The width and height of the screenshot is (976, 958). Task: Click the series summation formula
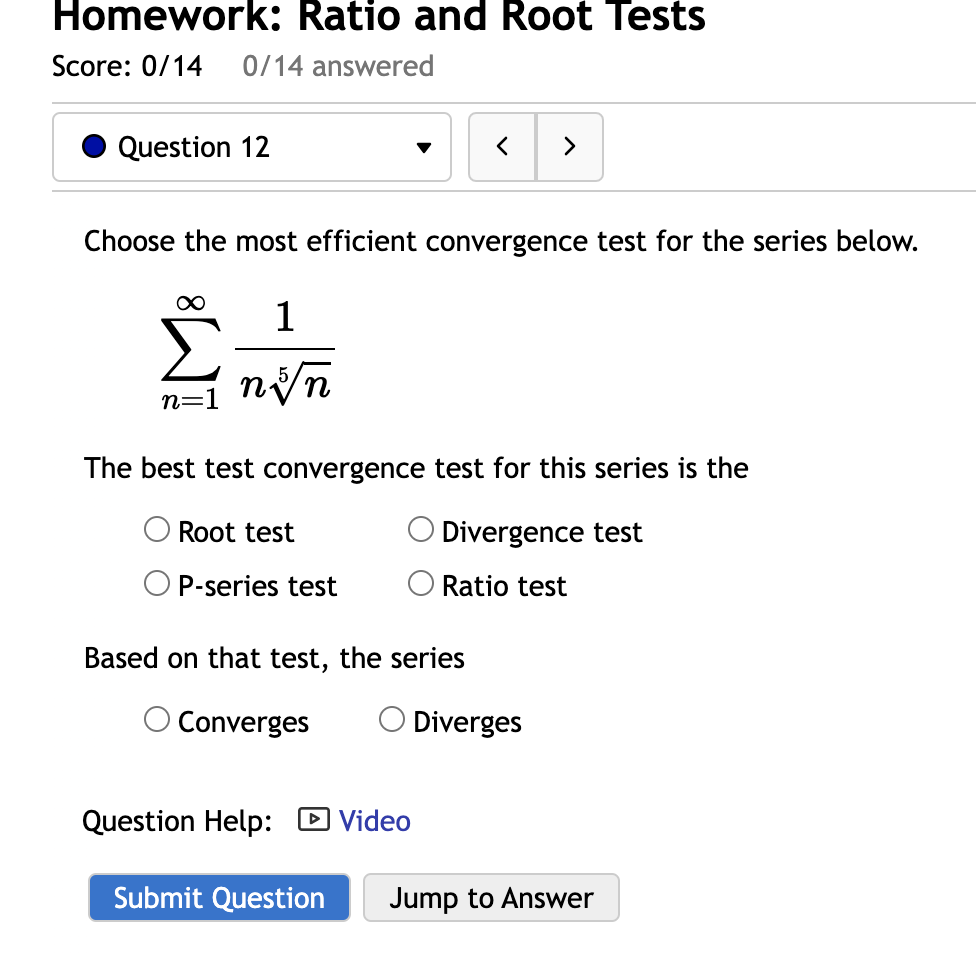(248, 350)
